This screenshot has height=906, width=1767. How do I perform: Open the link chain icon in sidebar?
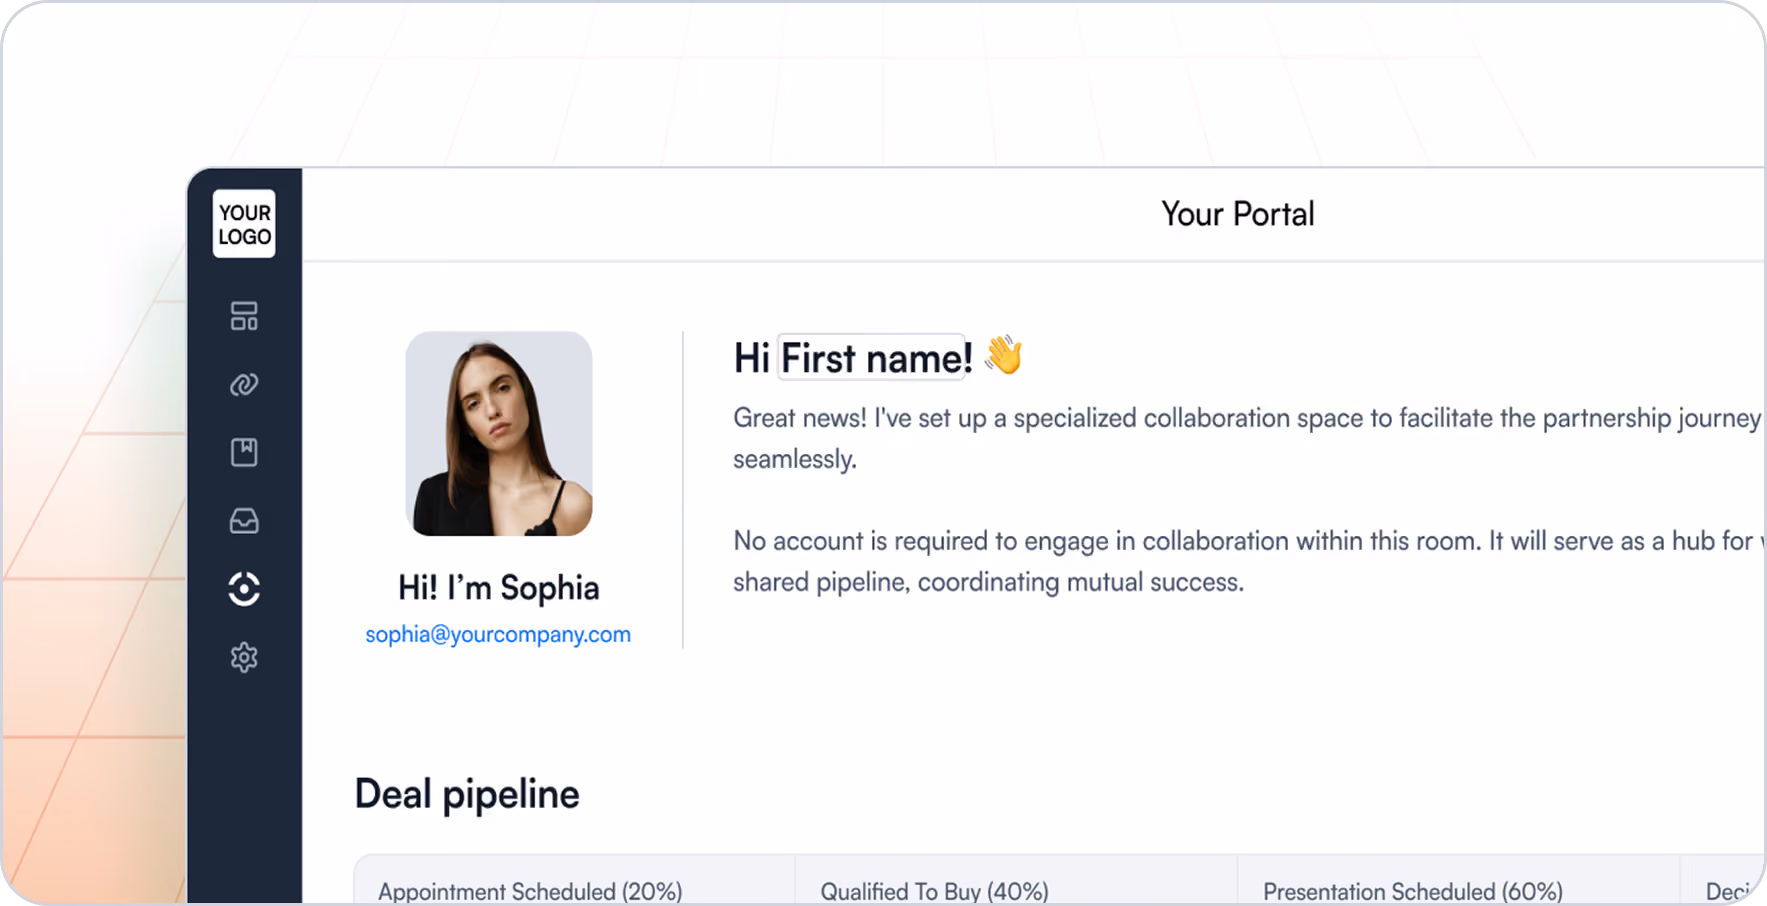click(x=244, y=385)
